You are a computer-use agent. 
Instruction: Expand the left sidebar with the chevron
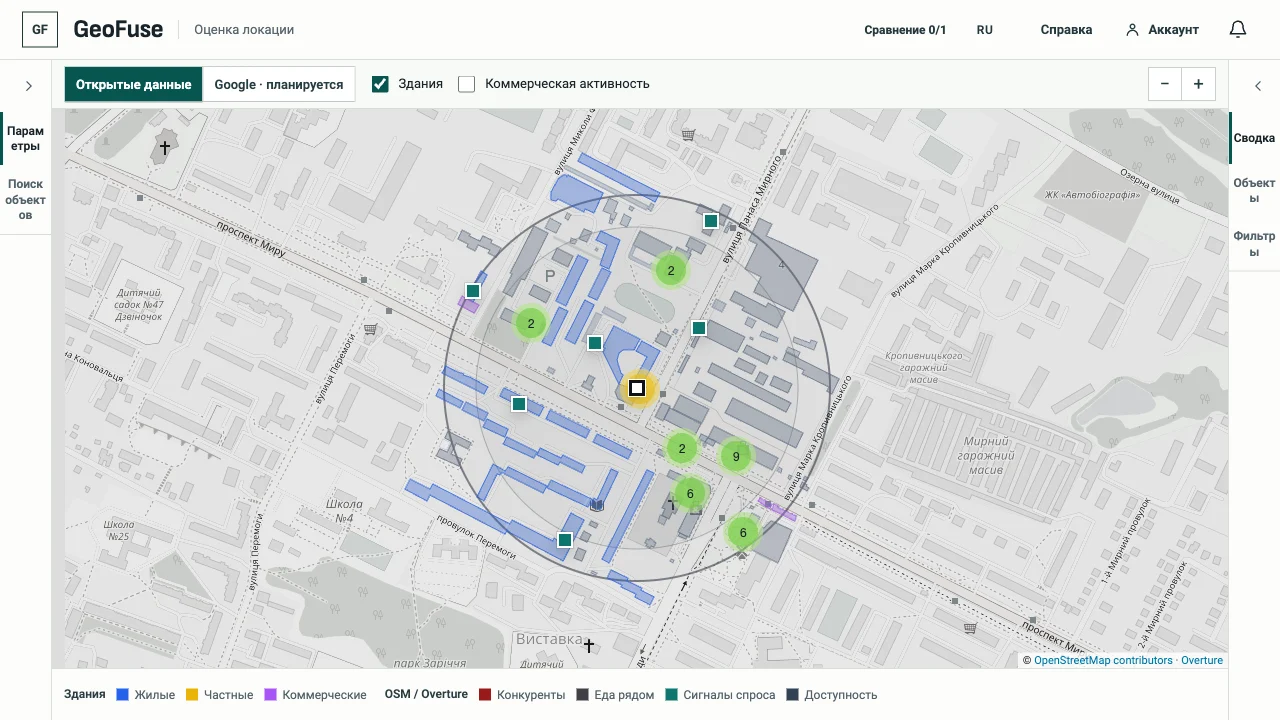pyautogui.click(x=29, y=86)
